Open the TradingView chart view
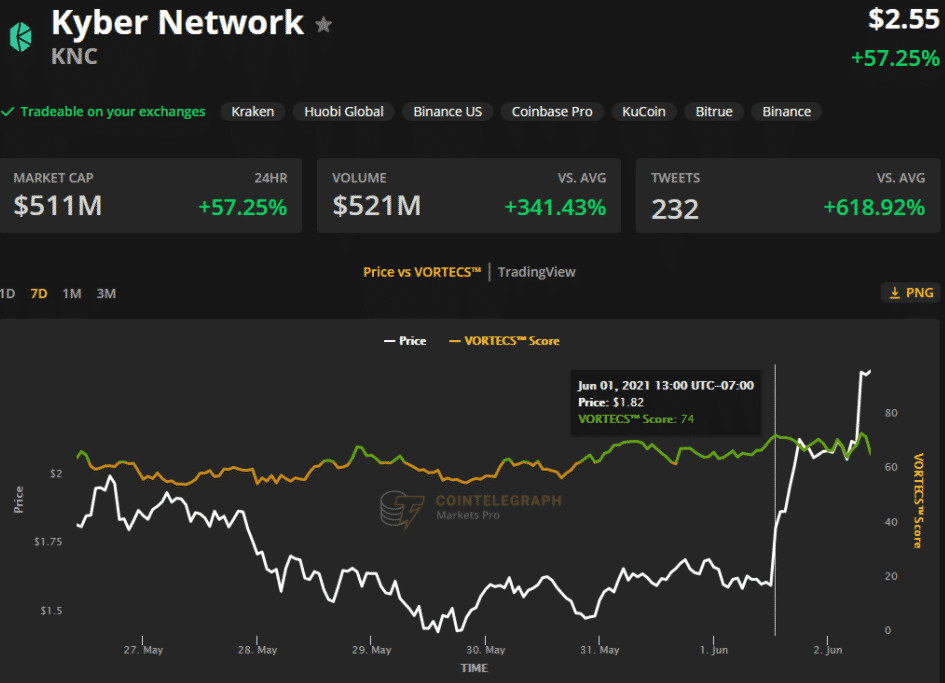Viewport: 945px width, 683px height. coord(536,272)
